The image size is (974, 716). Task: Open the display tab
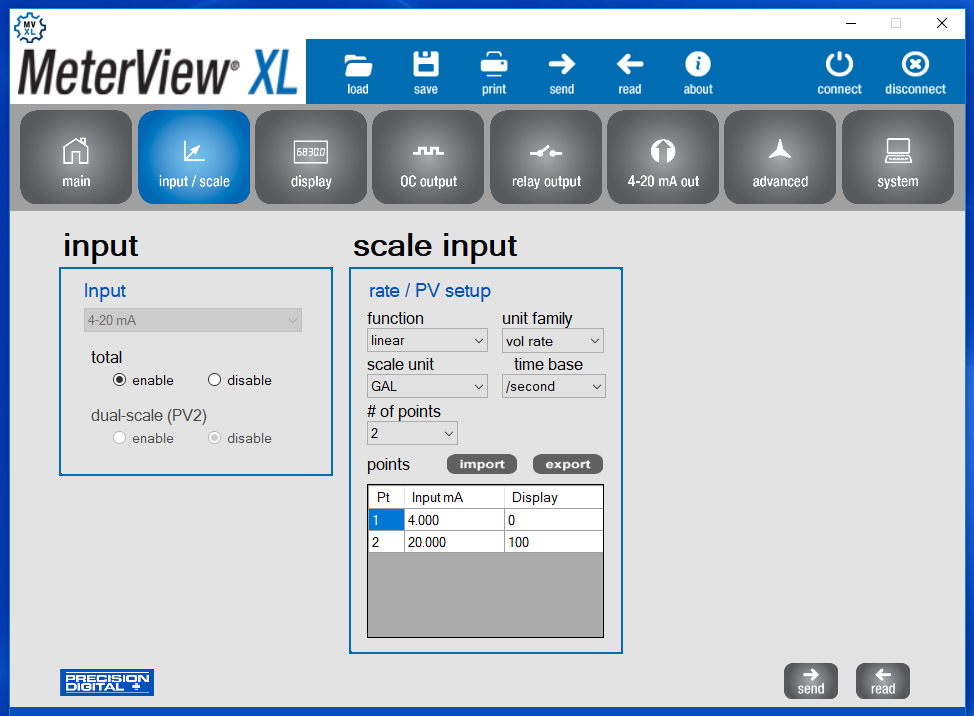311,157
